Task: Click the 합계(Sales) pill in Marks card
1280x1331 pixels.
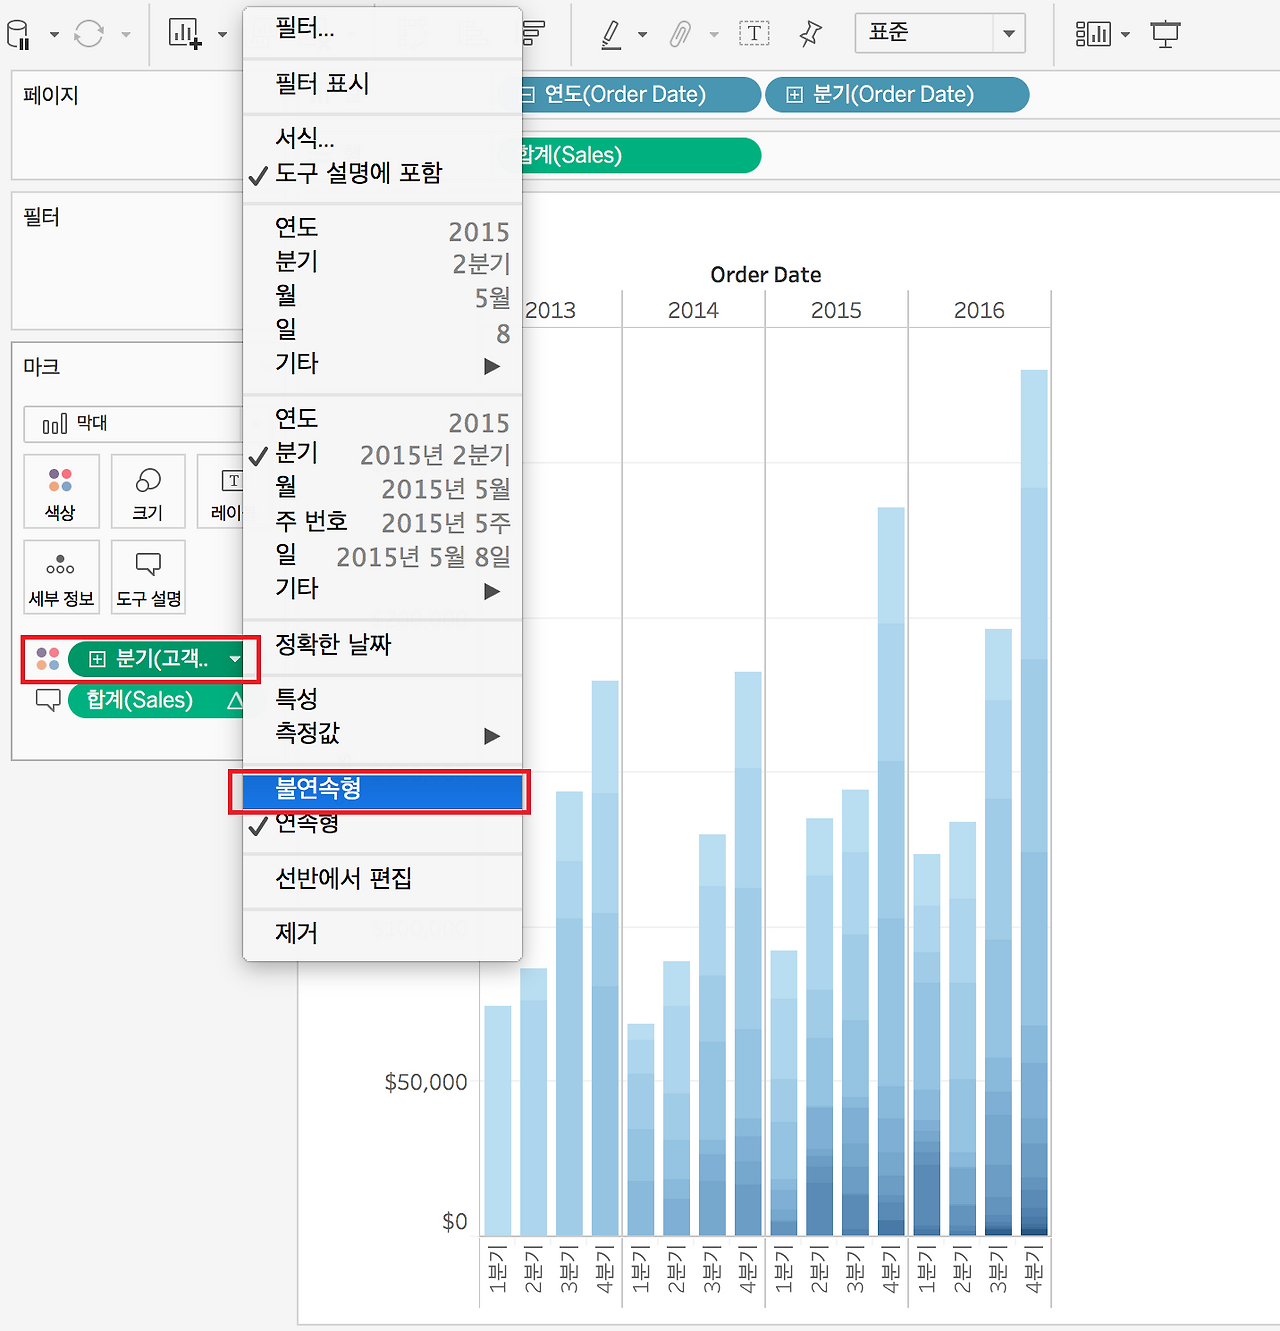Action: [x=156, y=700]
